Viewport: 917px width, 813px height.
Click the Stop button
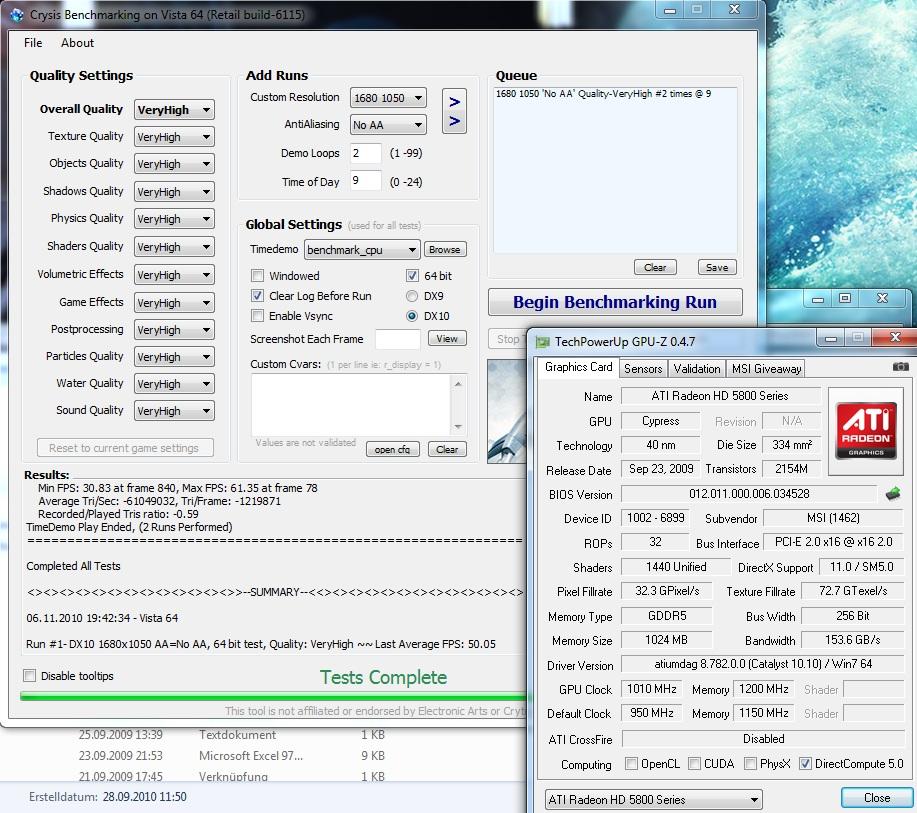508,339
